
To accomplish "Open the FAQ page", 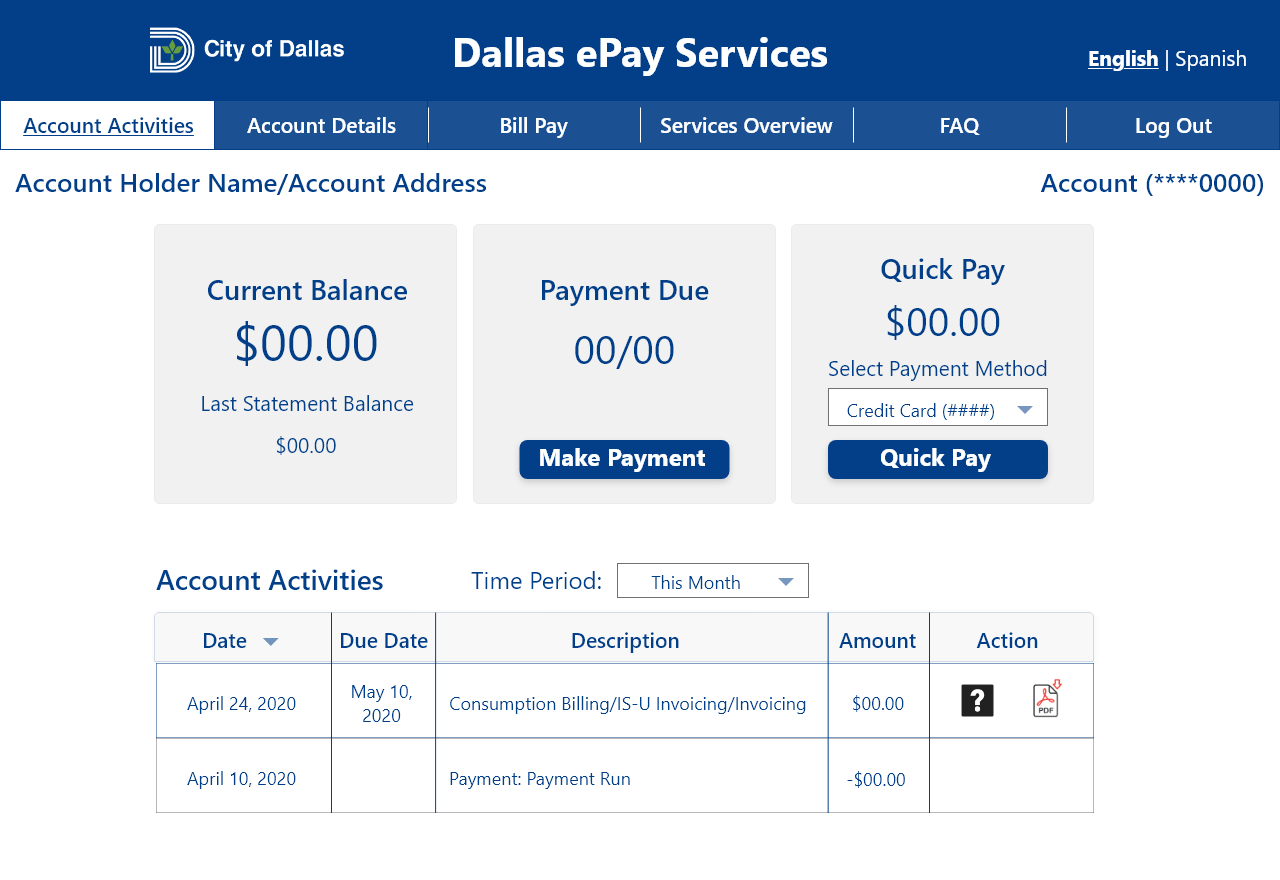I will [x=959, y=125].
